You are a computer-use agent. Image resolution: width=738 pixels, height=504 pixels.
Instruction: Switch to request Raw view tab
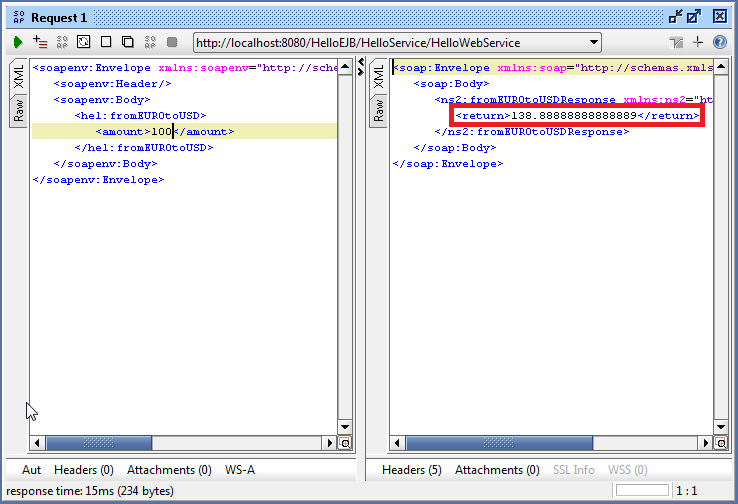tap(19, 110)
